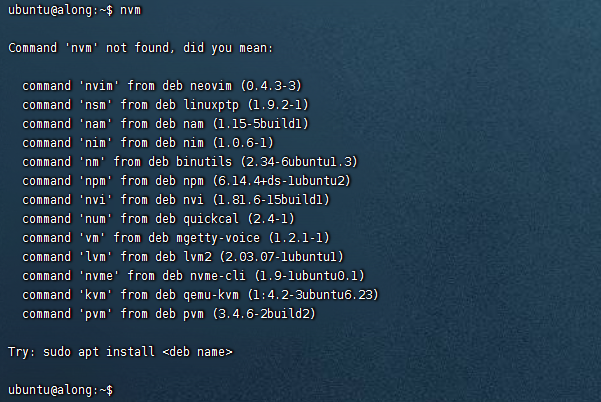Viewport: 601px width, 402px height.
Task: Click the 'pvm' (3.4.6-2build2) line
Action: click(x=169, y=314)
